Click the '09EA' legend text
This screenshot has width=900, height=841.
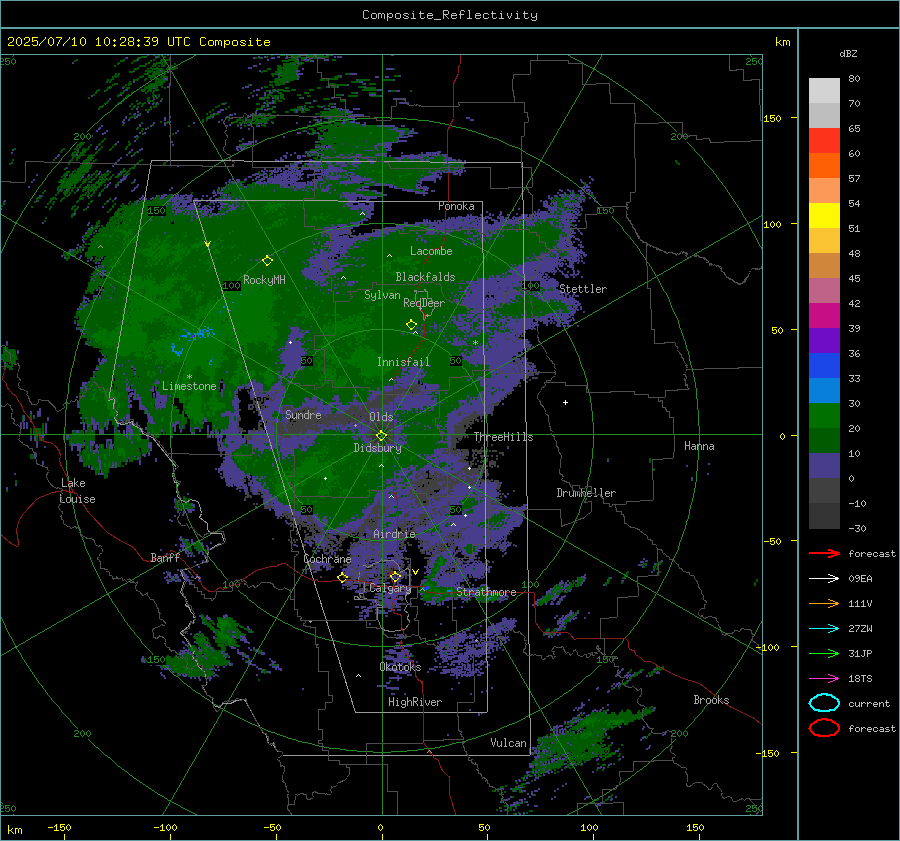860,579
